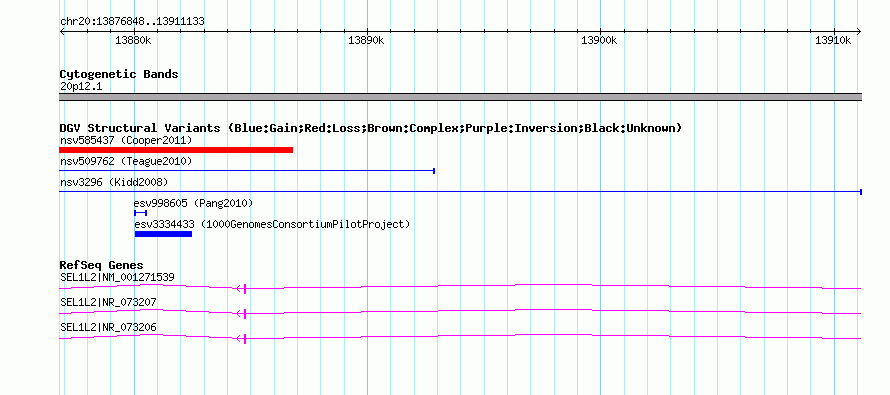
Task: Select the thin blue nsv509762 gain line
Action: (247, 170)
